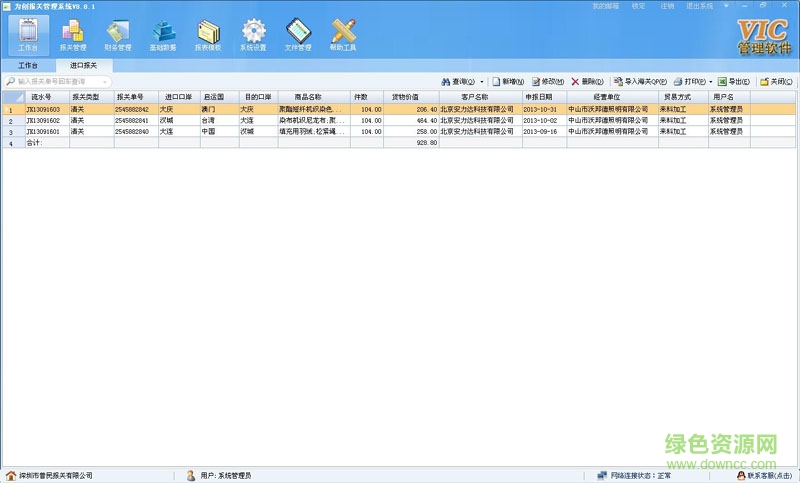The height and width of the screenshot is (483, 800).
Task: Expand the 打印 print dropdown arrow
Action: (x=711, y=81)
